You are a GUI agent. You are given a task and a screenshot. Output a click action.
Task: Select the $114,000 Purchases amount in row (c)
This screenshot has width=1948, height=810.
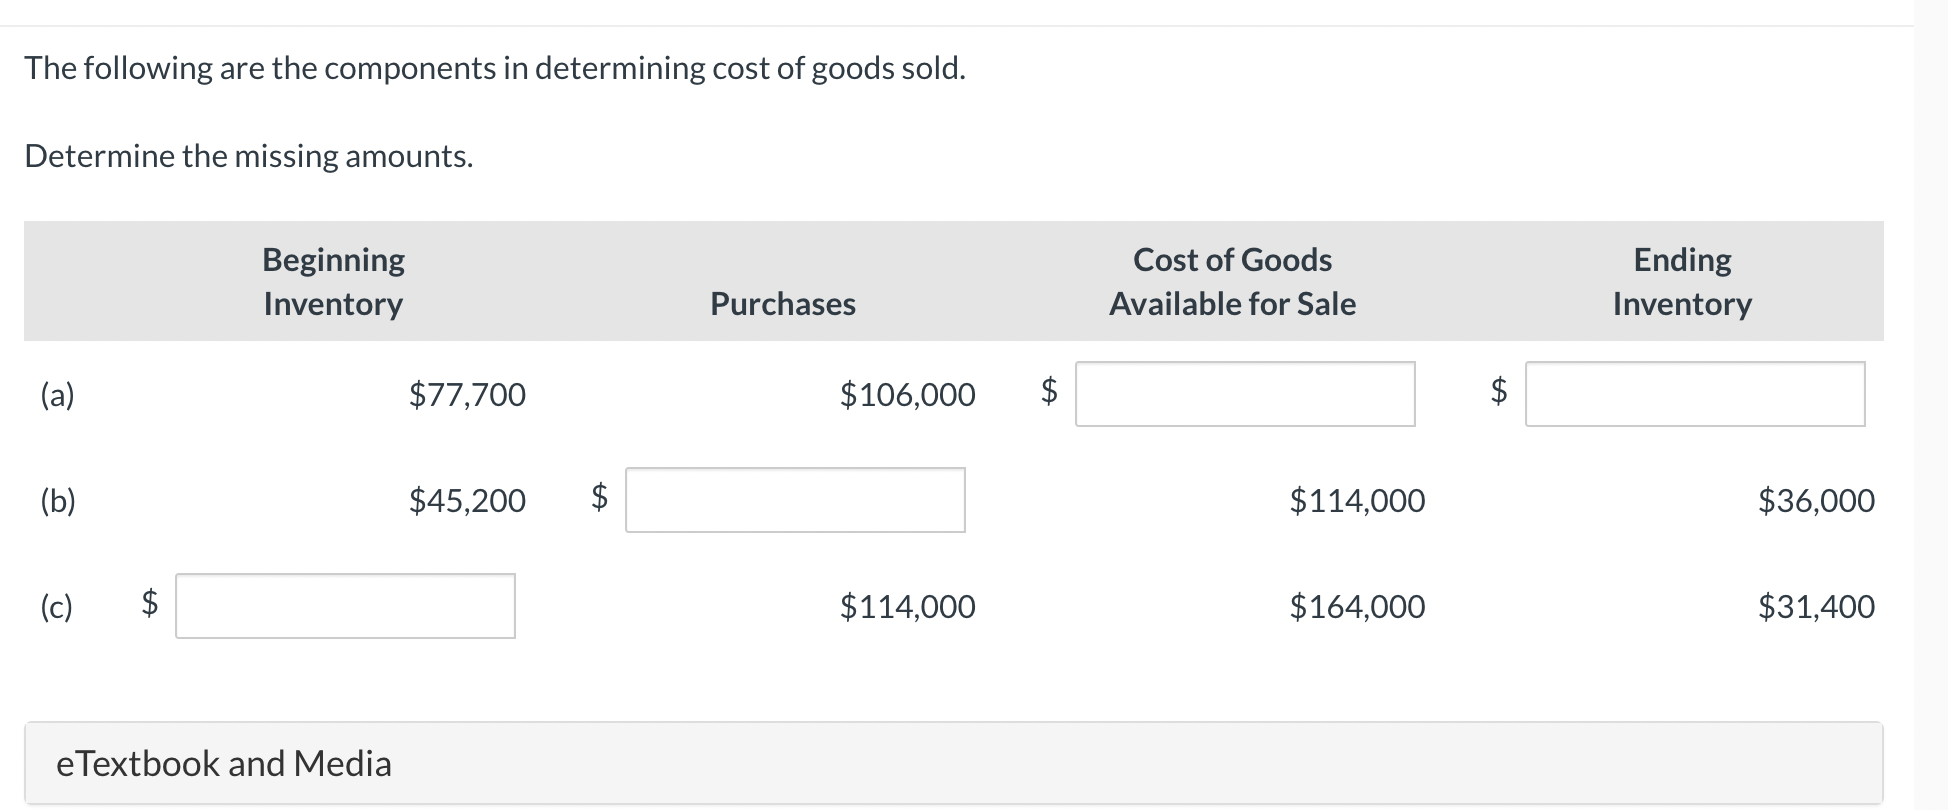(906, 606)
